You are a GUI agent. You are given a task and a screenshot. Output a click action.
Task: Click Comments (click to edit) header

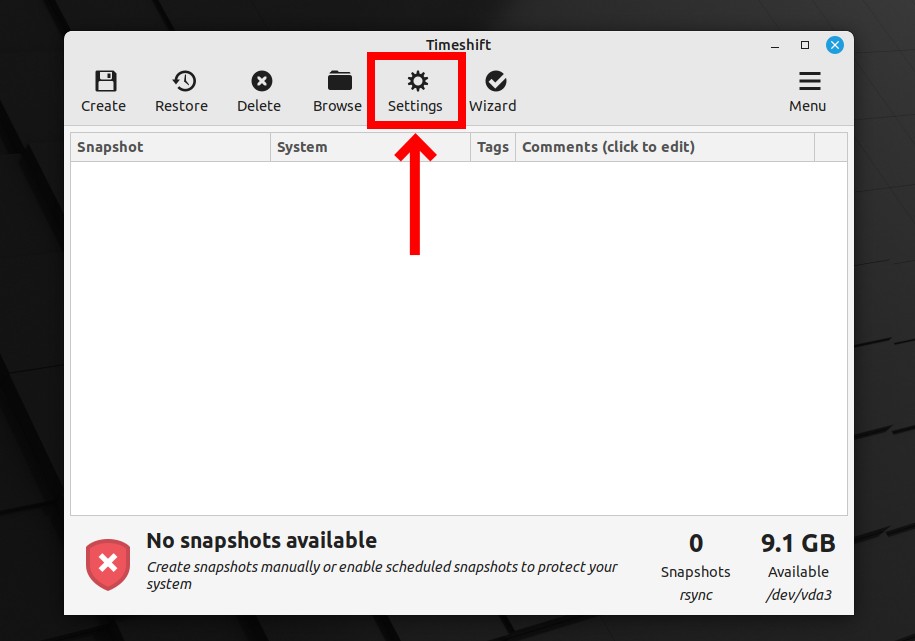665,147
